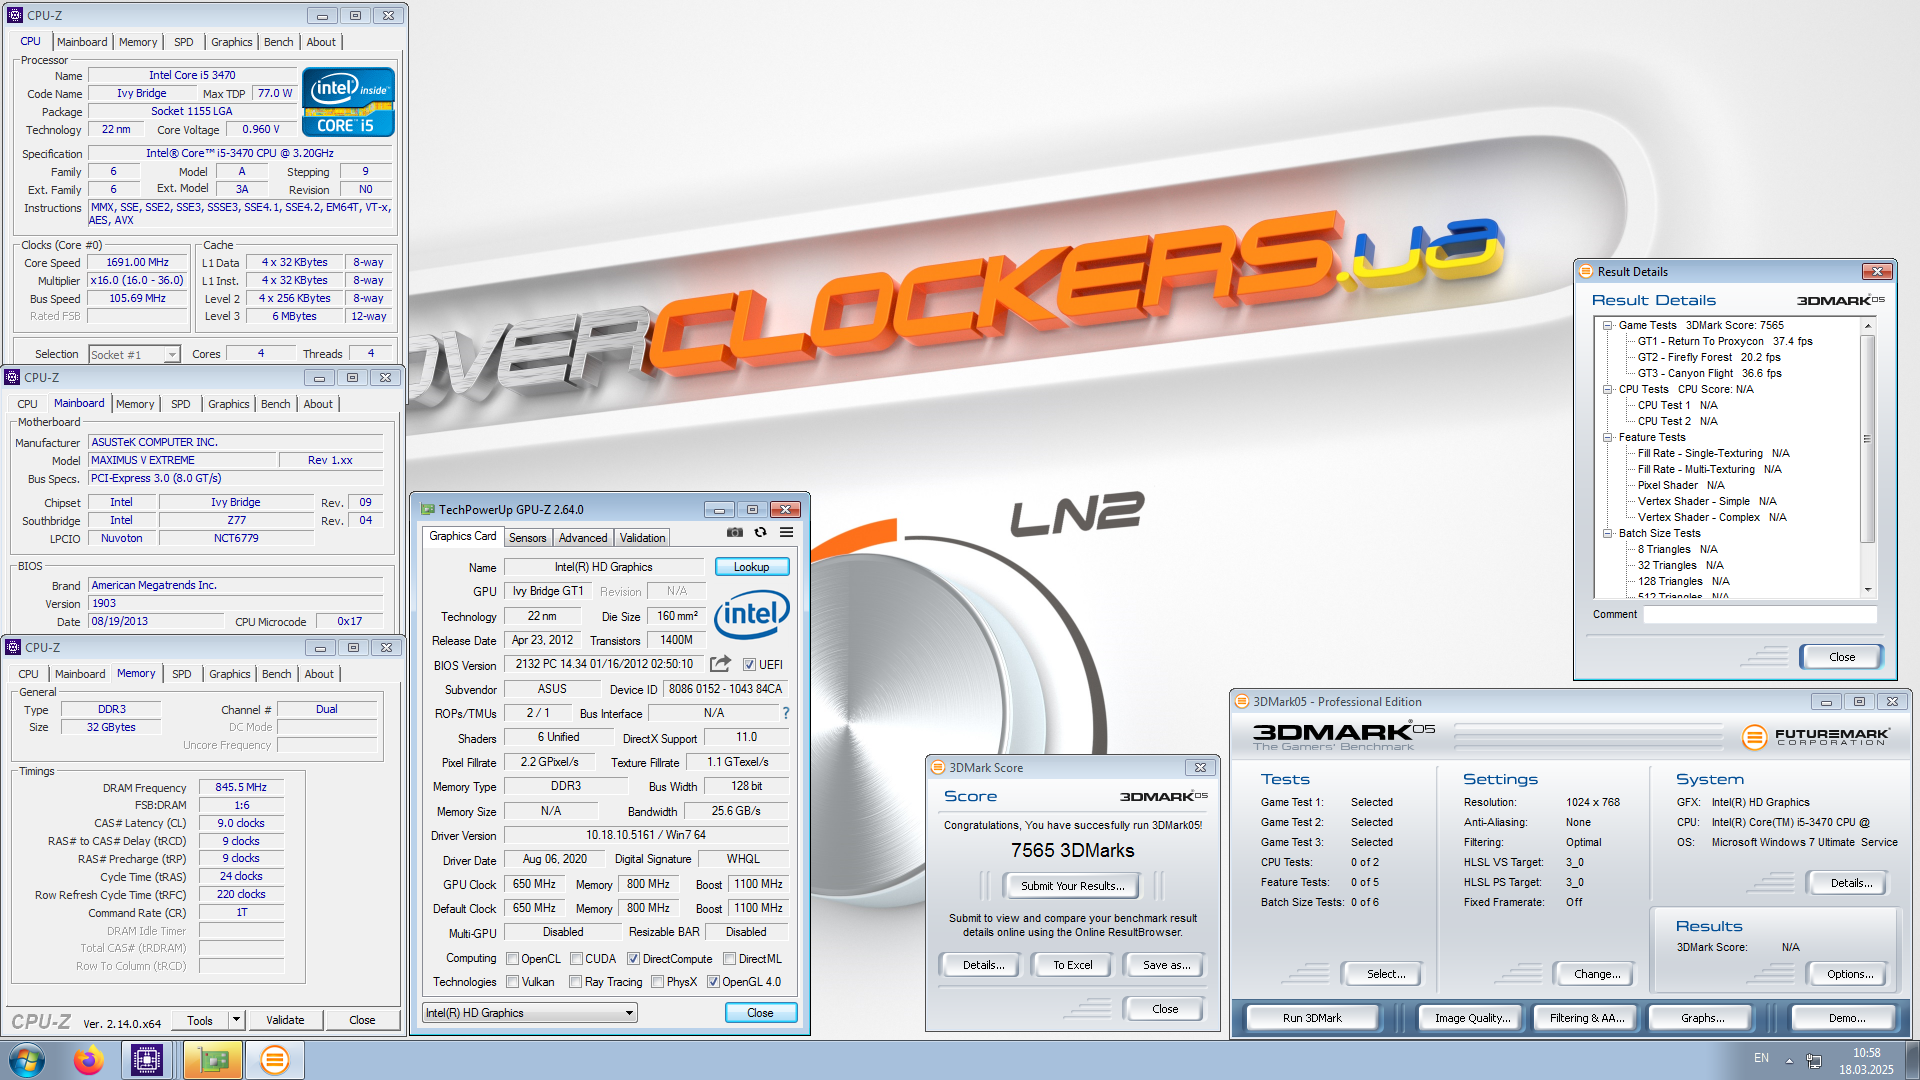Click the Bus Interface question mark icon
The image size is (1920, 1080).
pyautogui.click(x=786, y=713)
